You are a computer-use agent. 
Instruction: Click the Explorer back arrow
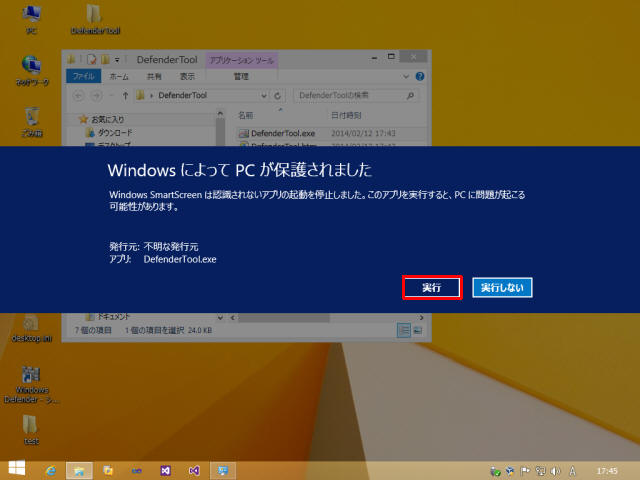click(78, 96)
